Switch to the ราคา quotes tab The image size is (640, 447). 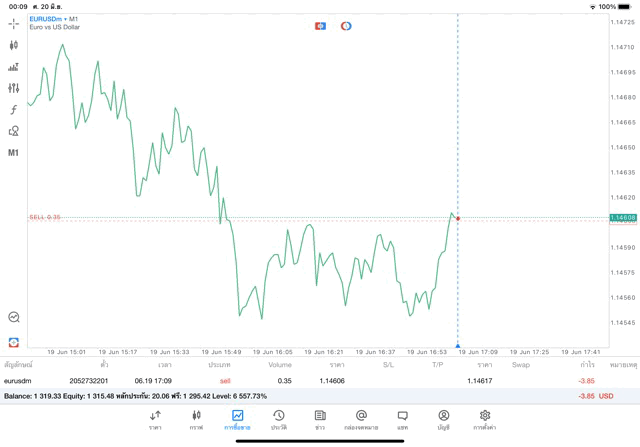[156, 419]
